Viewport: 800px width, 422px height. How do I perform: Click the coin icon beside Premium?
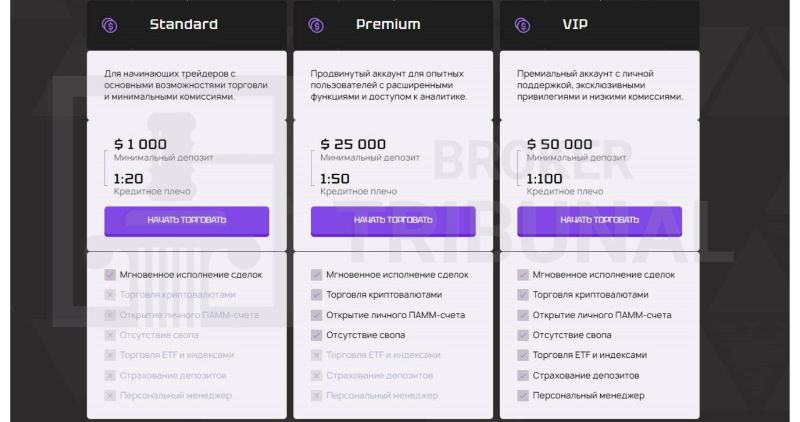[316, 25]
